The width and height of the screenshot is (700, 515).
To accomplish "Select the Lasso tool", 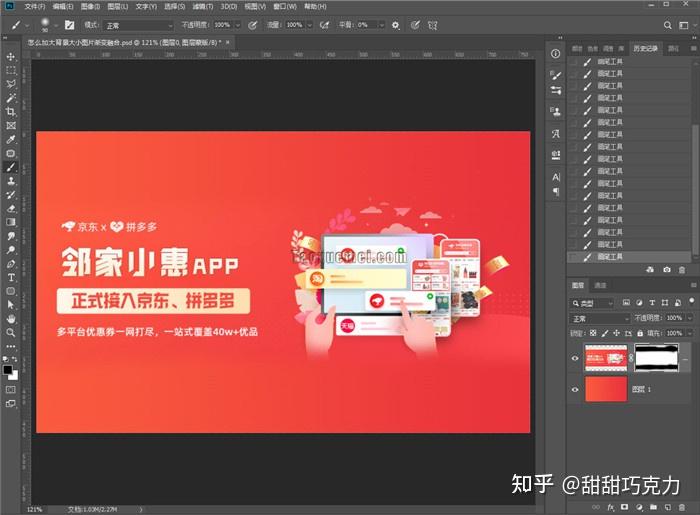I will click(x=11, y=84).
